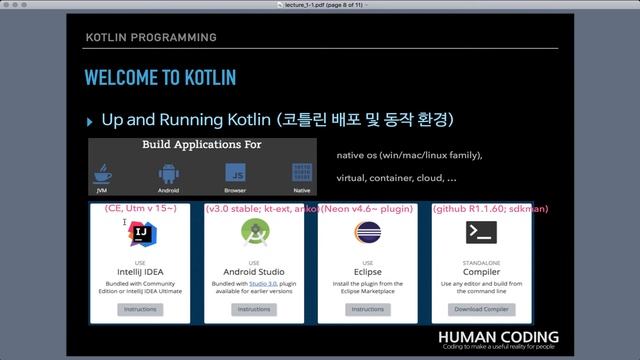Image resolution: width=640 pixels, height=360 pixels.
Task: Click the Eclipse card title
Action: [x=368, y=272]
